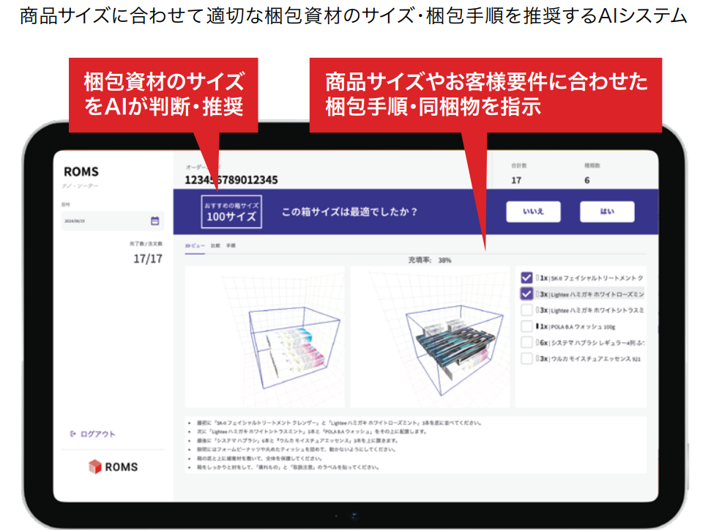The height and width of the screenshot is (530, 719).
Task: Check the SK-II フェイシャルトリートメント item
Action: click(x=527, y=277)
